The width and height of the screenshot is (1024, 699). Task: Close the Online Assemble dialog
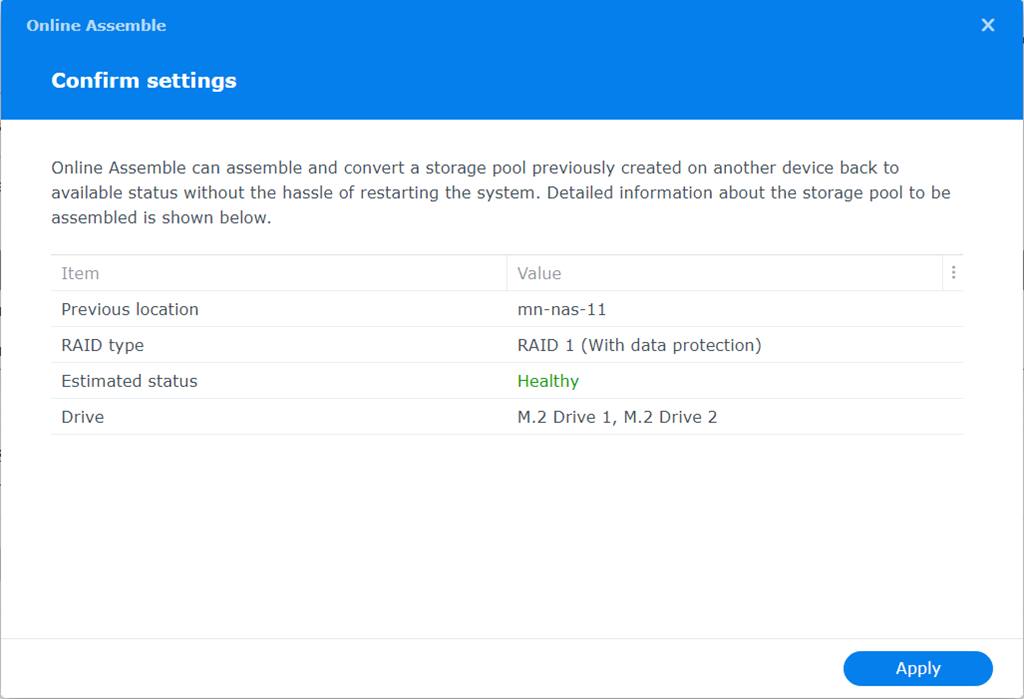coord(988,25)
